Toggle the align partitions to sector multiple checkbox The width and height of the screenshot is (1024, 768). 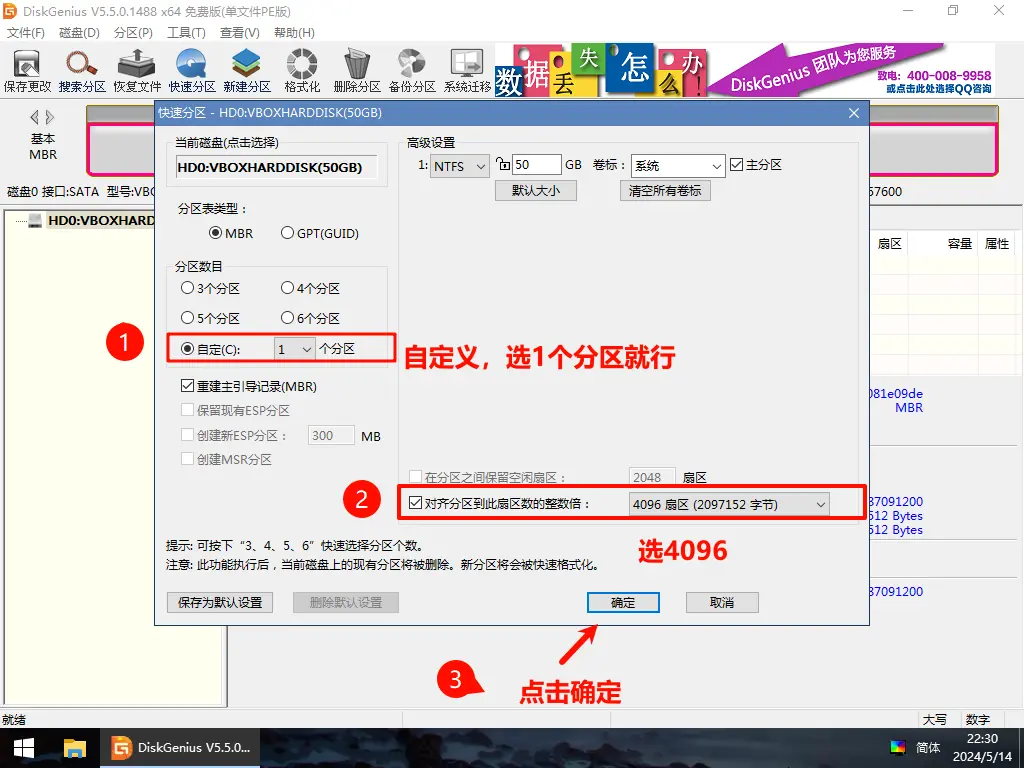499,504
